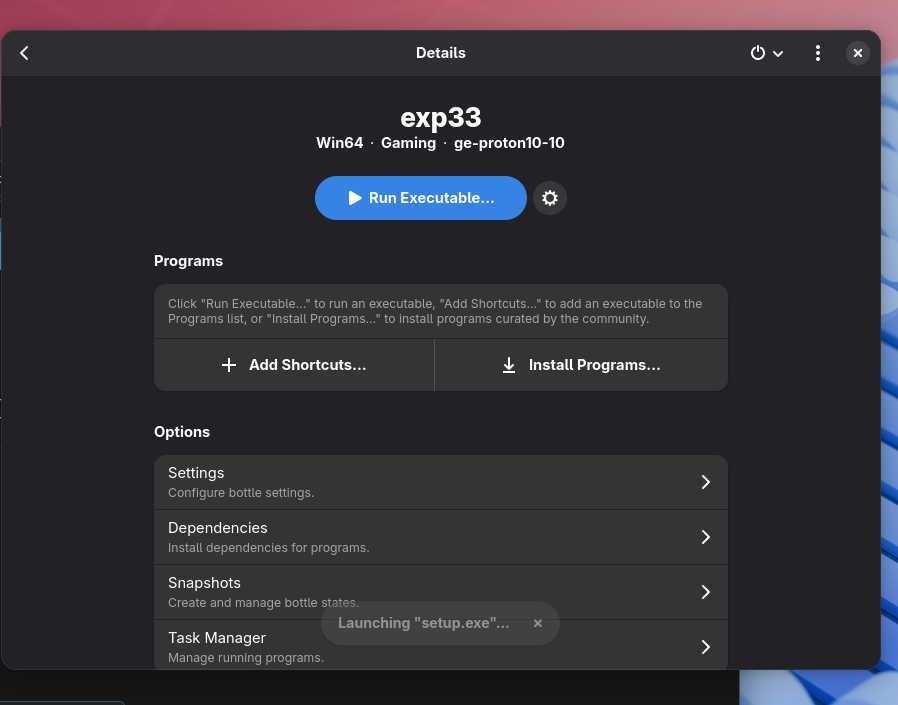Open the Dependencies options row
This screenshot has height=705, width=898.
click(x=441, y=537)
